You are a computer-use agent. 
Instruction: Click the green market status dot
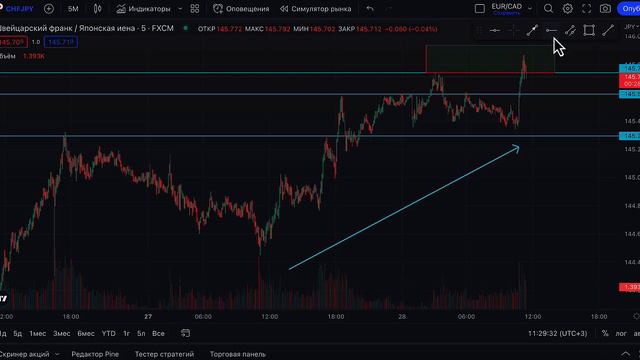point(186,28)
